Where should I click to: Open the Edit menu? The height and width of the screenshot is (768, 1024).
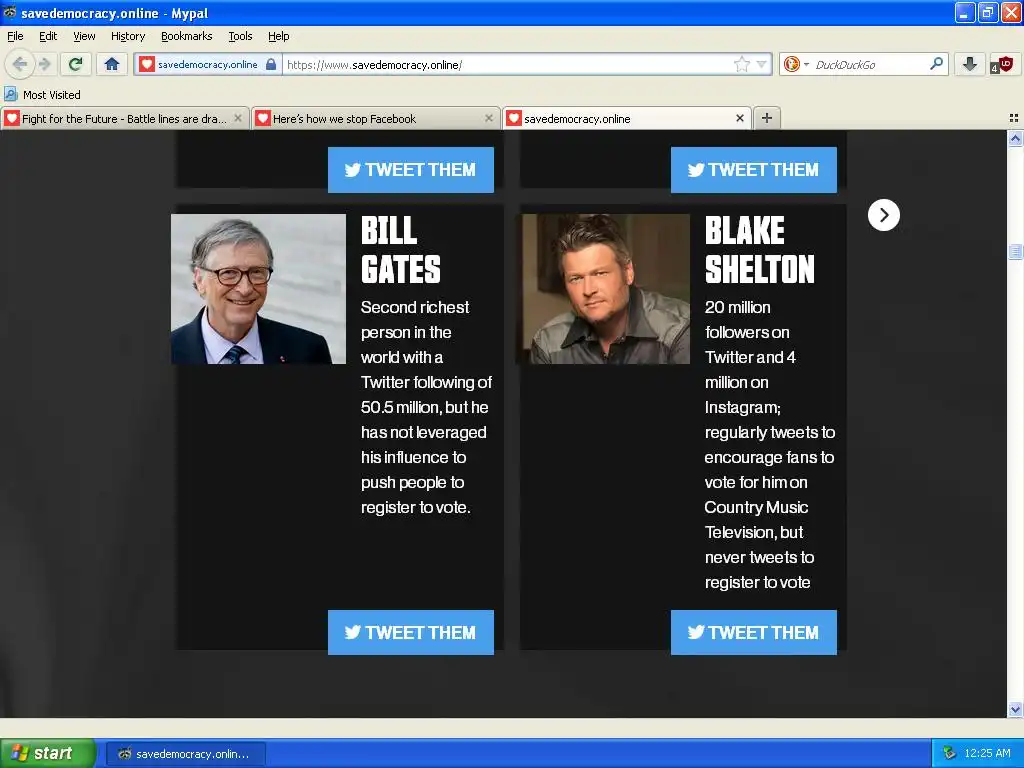pos(48,36)
